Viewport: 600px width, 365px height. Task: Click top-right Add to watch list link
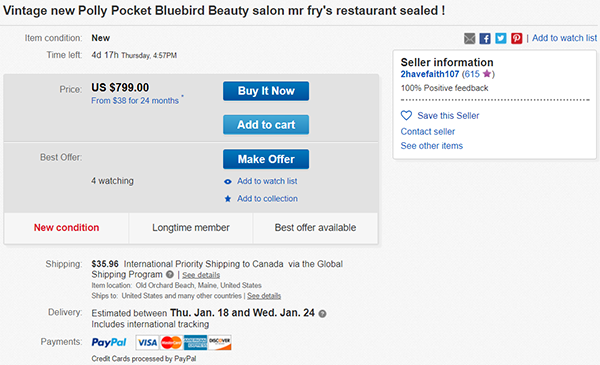tap(564, 38)
